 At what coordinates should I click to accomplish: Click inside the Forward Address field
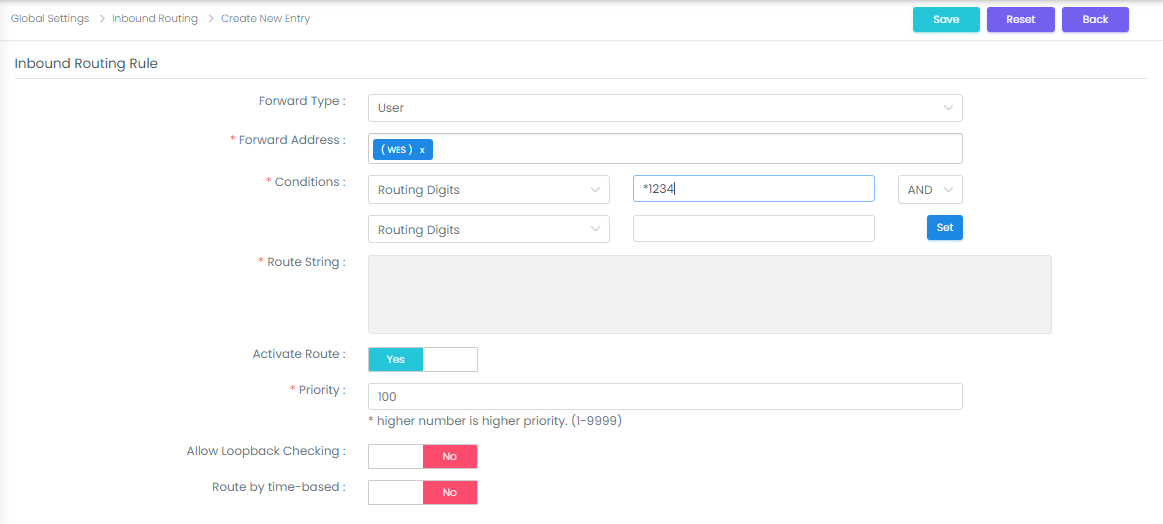pyautogui.click(x=665, y=148)
